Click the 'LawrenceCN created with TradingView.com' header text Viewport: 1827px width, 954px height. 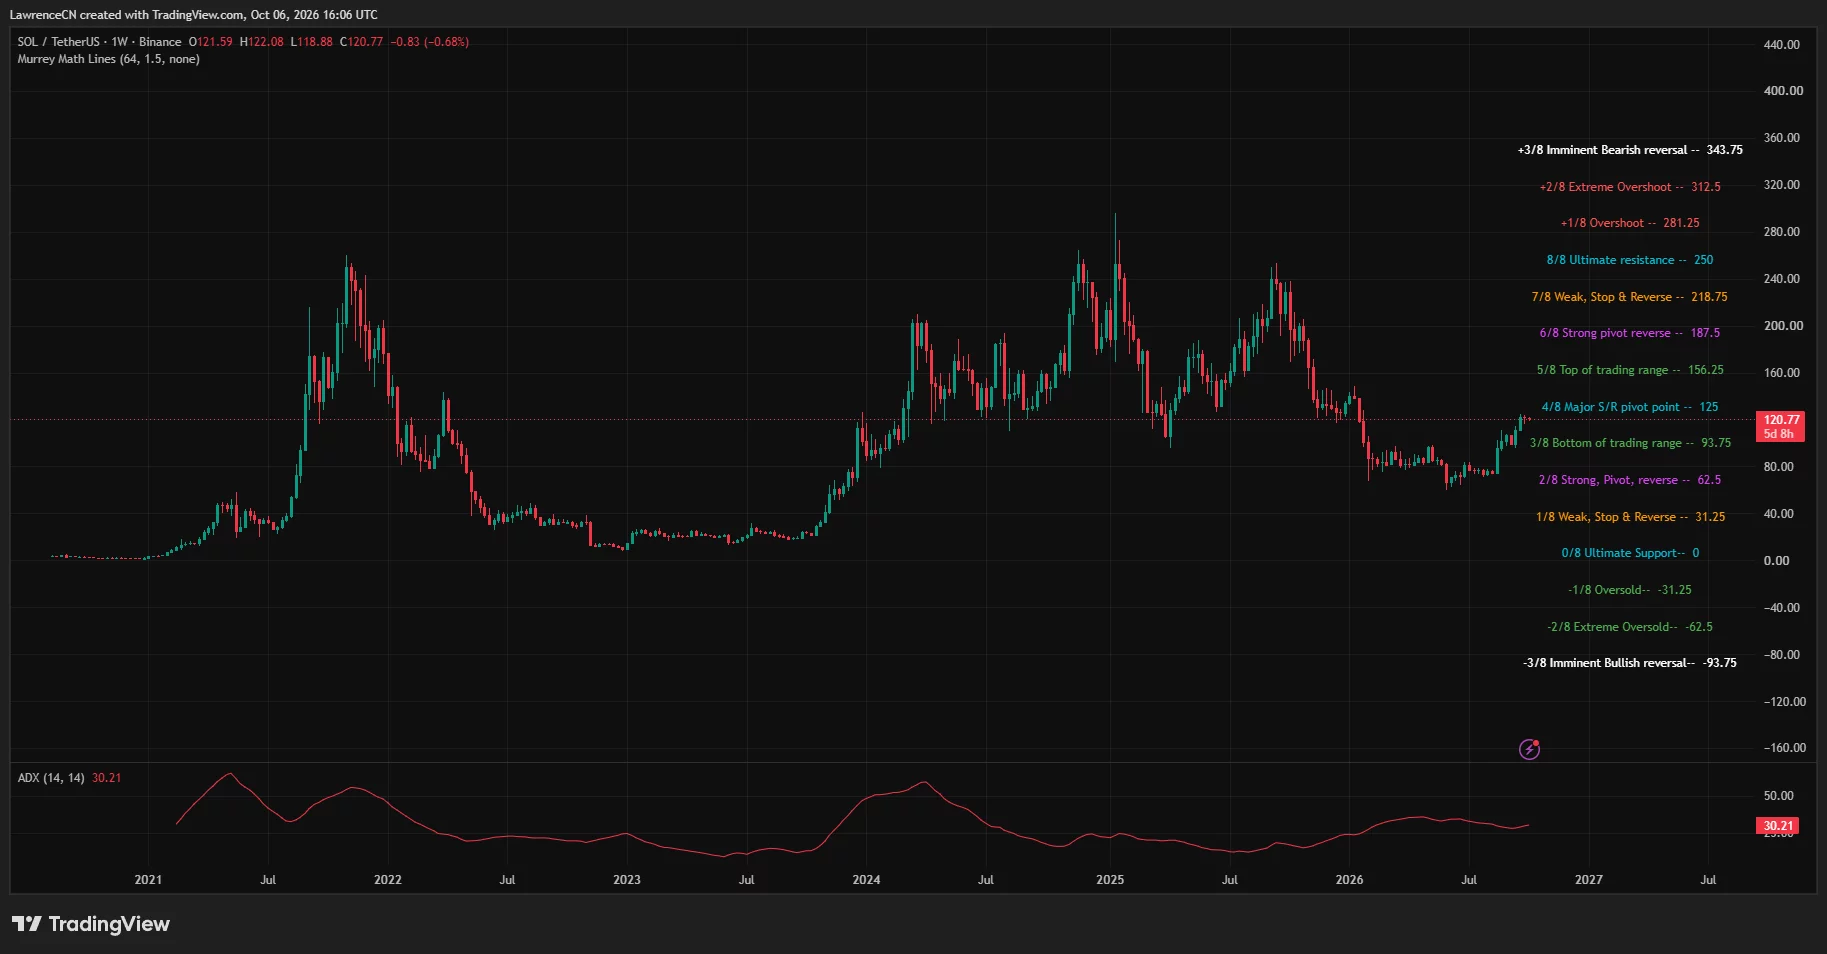(x=127, y=15)
